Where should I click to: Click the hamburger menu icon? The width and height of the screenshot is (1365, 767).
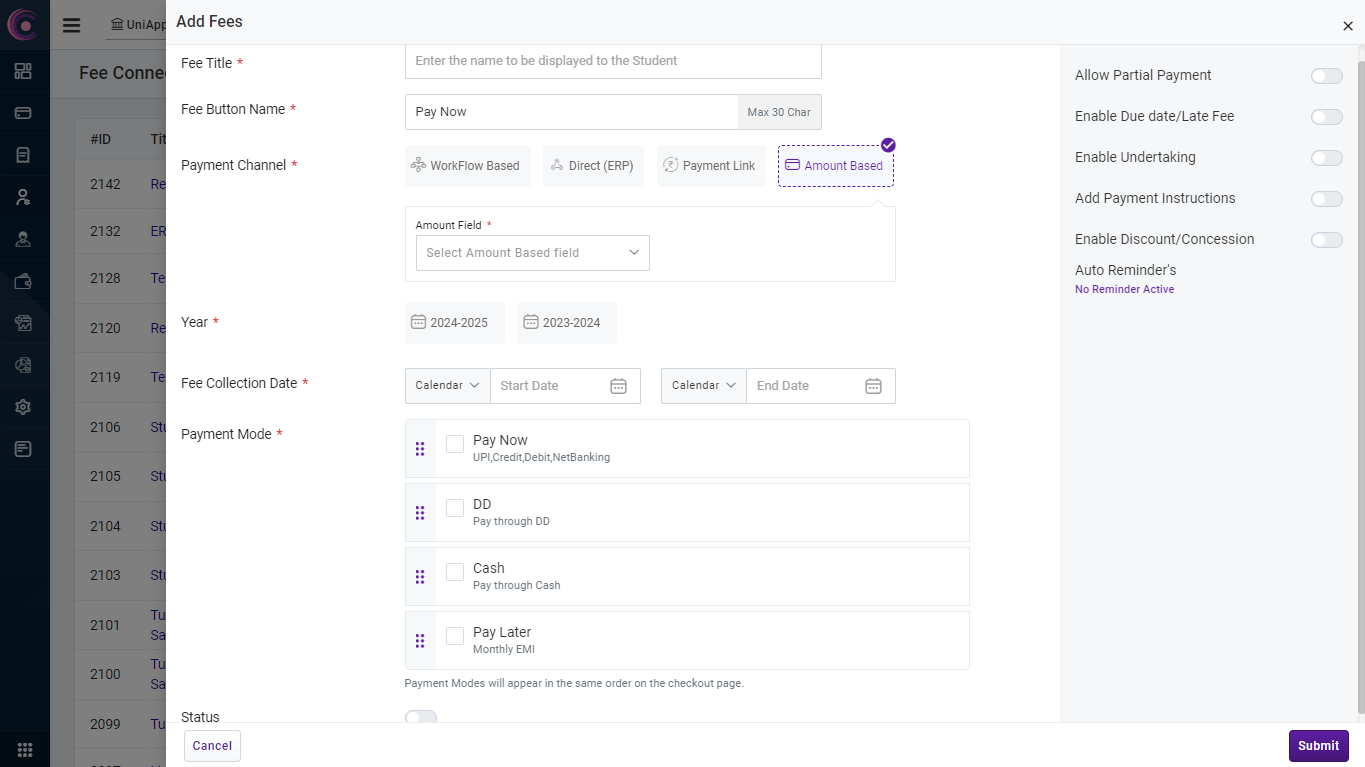pyautogui.click(x=71, y=25)
